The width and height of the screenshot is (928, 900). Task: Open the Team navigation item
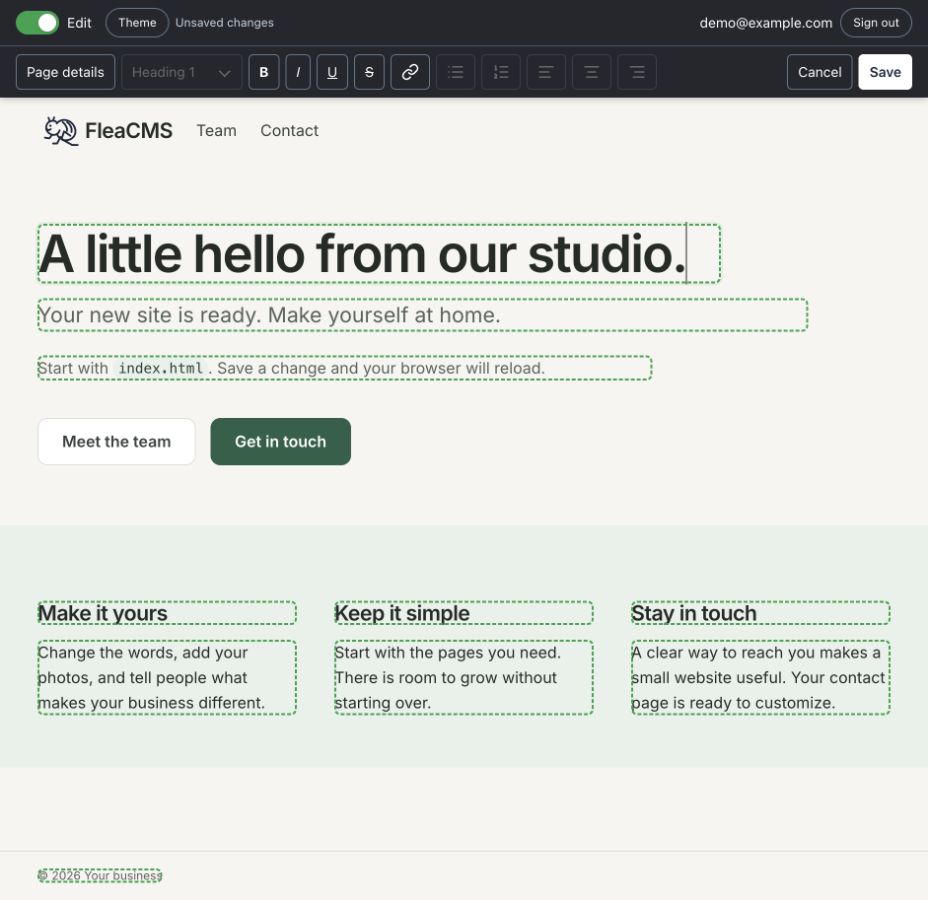pos(217,130)
